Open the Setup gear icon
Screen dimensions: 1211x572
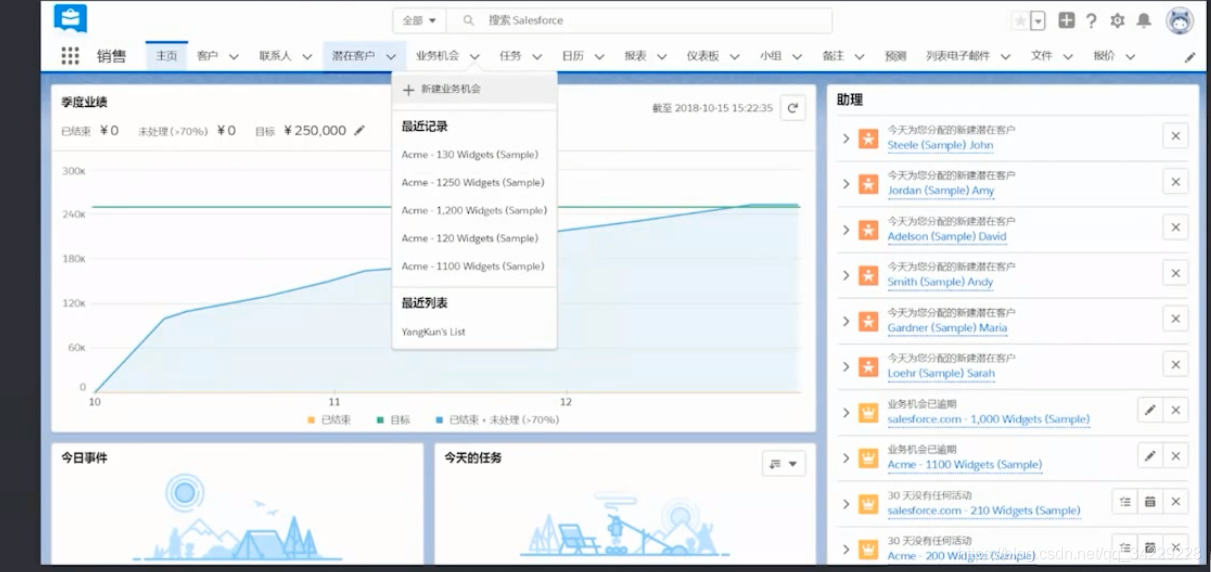click(1118, 20)
